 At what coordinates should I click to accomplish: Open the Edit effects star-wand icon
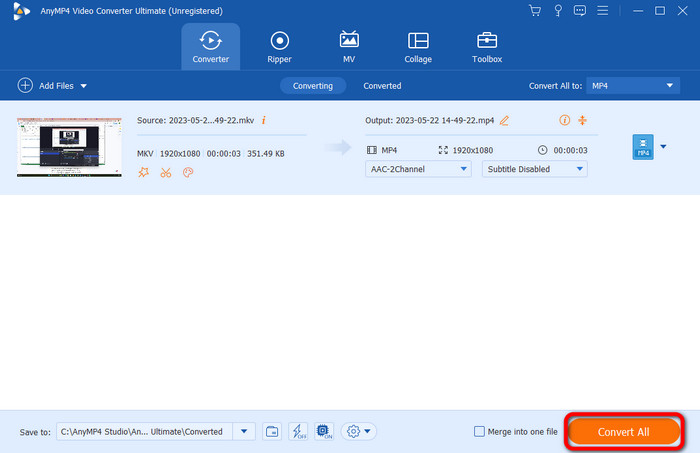(x=143, y=172)
